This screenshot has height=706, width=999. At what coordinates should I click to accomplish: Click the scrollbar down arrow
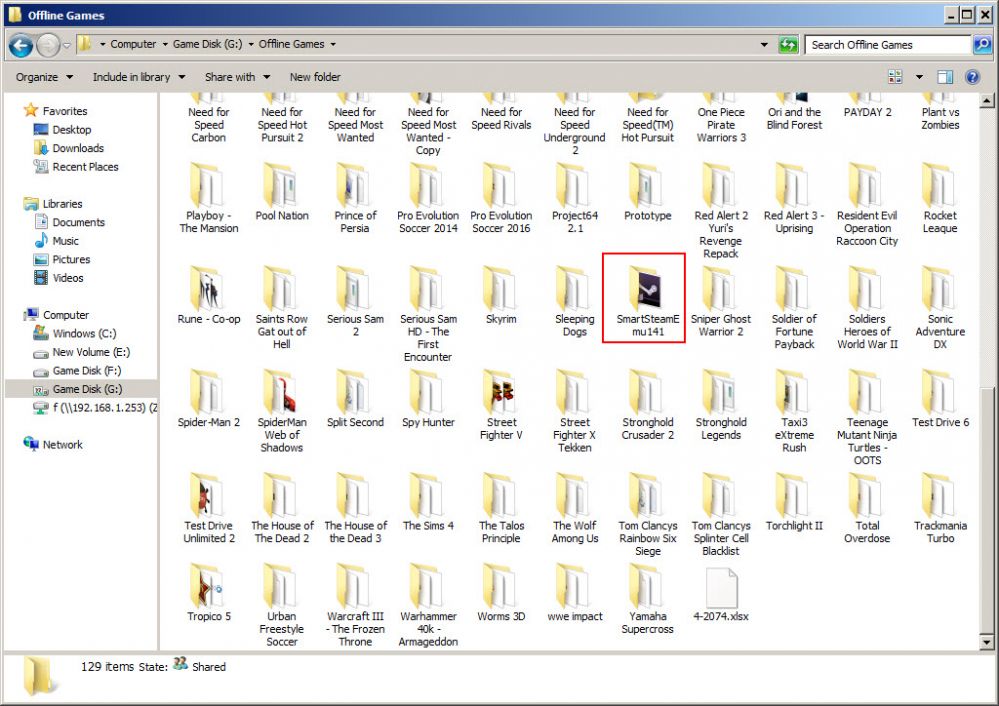[986, 642]
